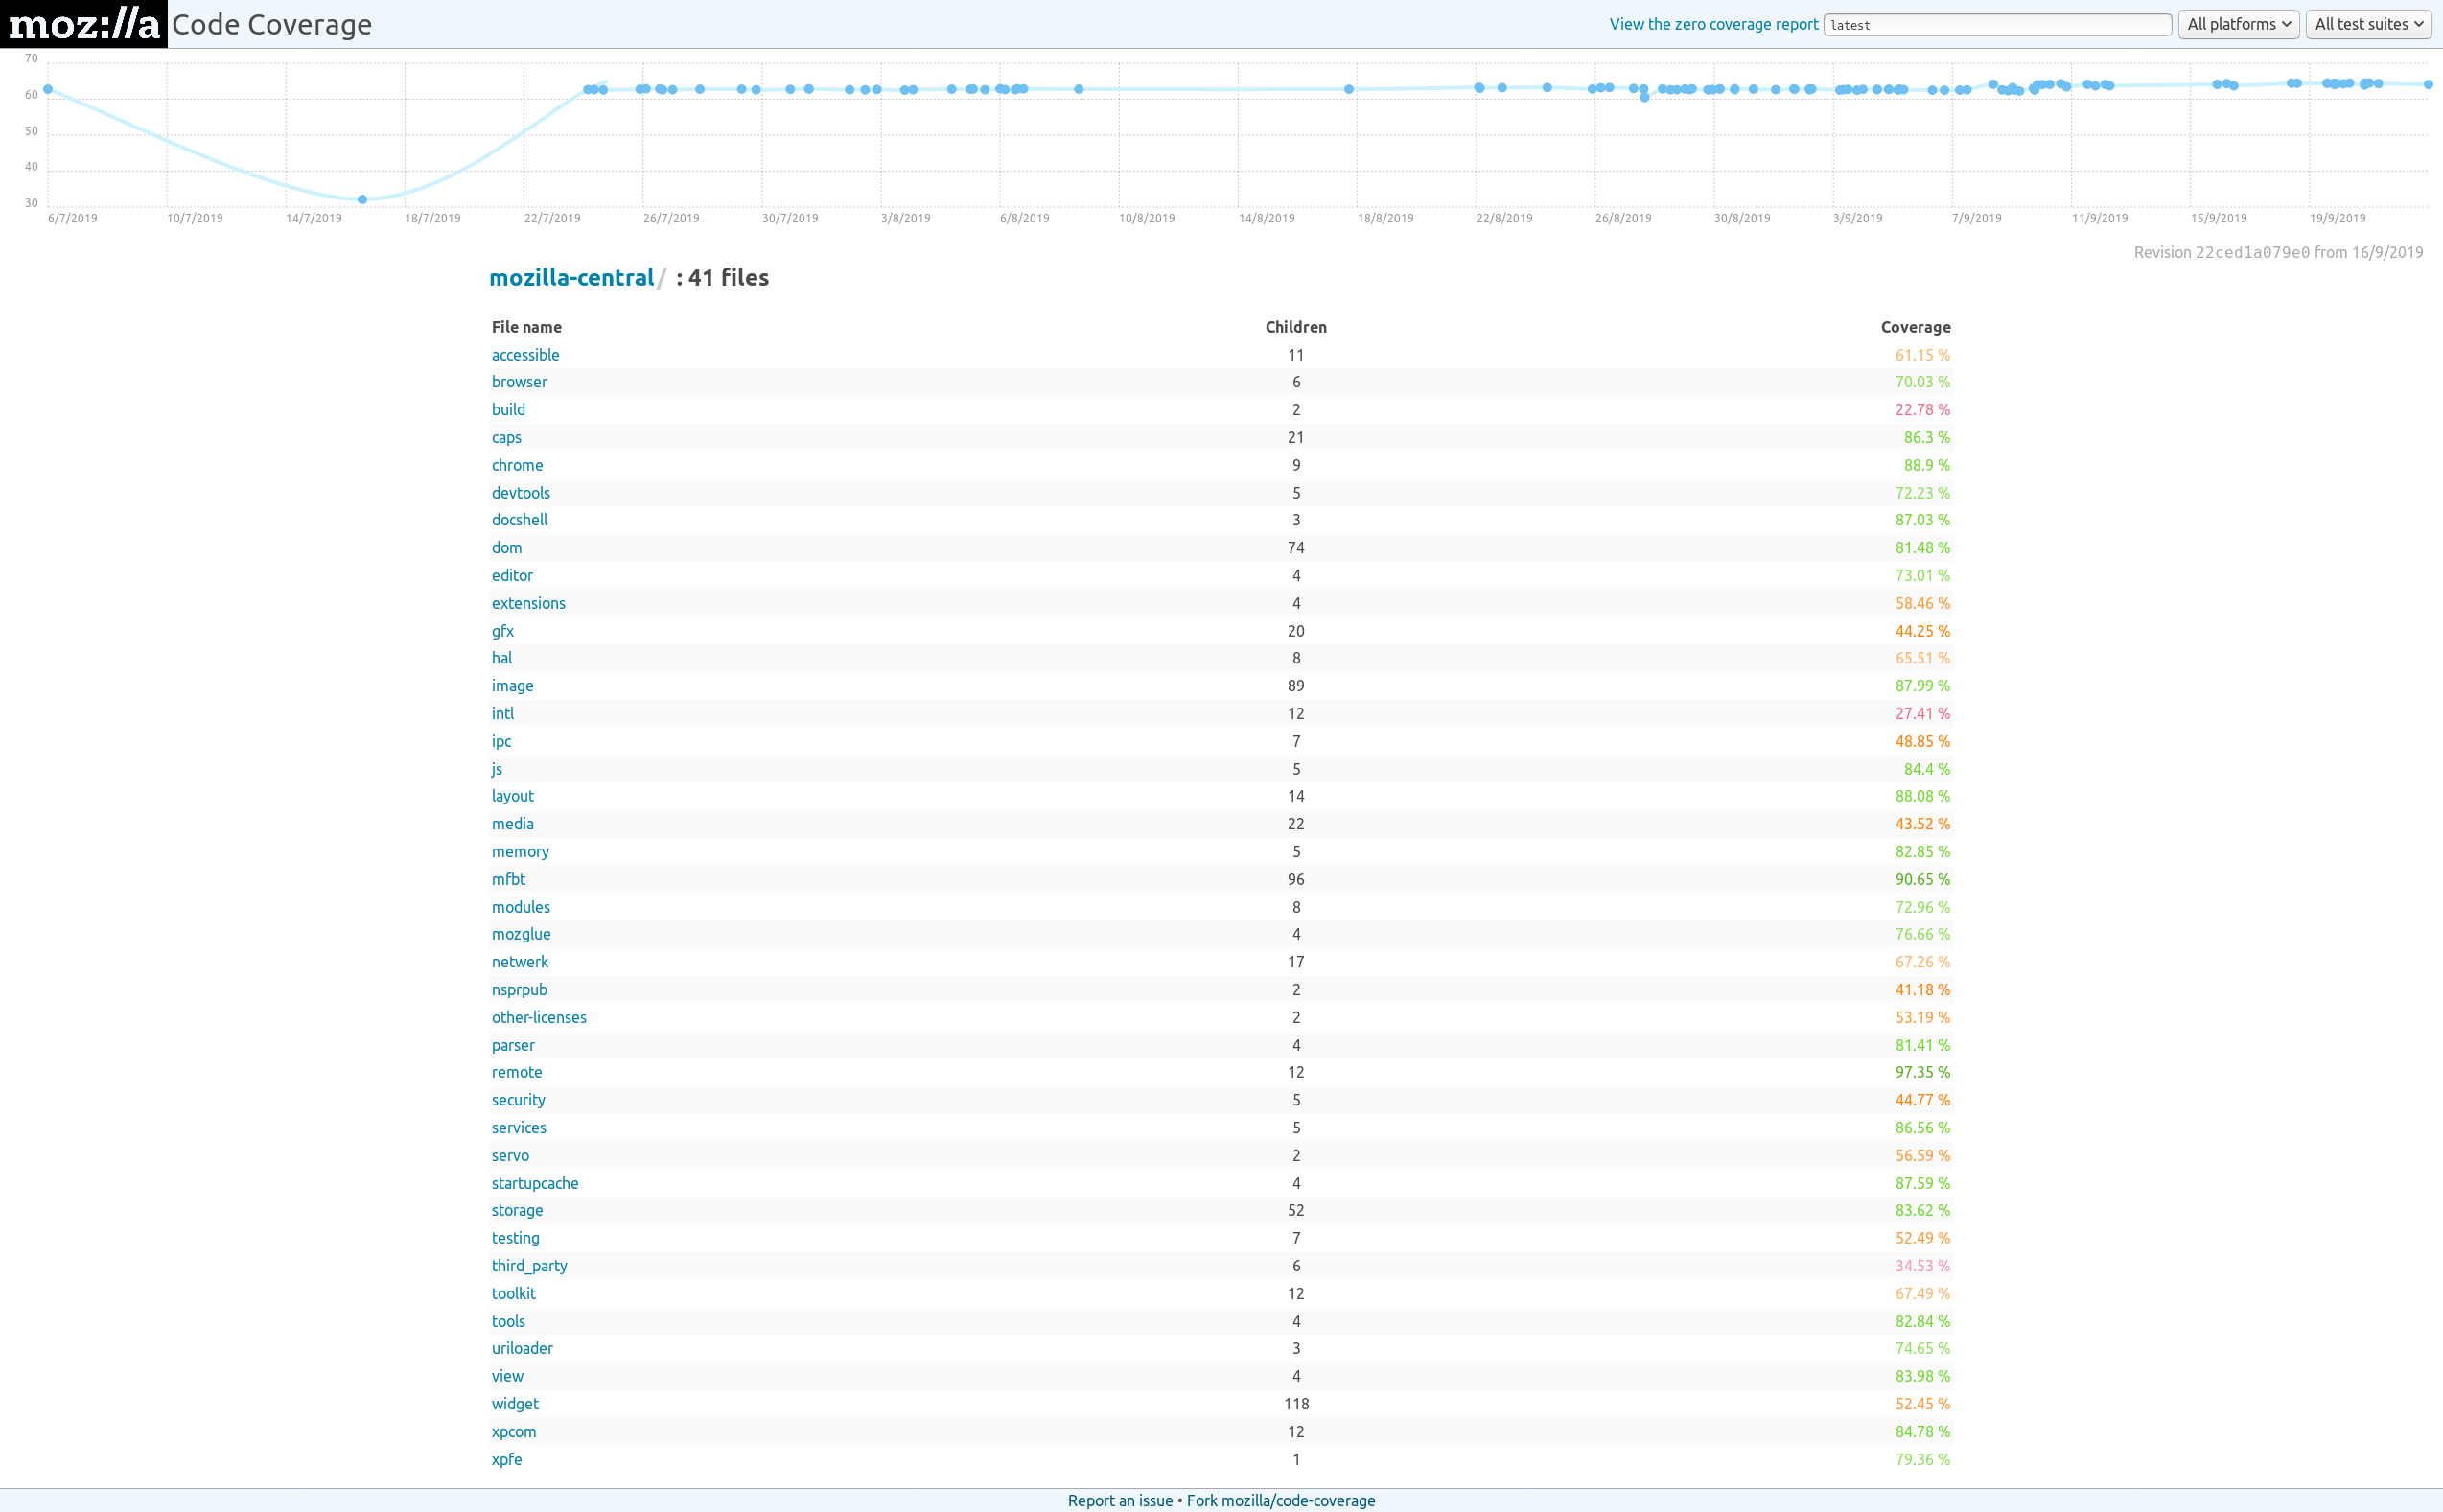The width and height of the screenshot is (2443, 1512).
Task: Open the xpfe directory
Action: click(x=506, y=1459)
